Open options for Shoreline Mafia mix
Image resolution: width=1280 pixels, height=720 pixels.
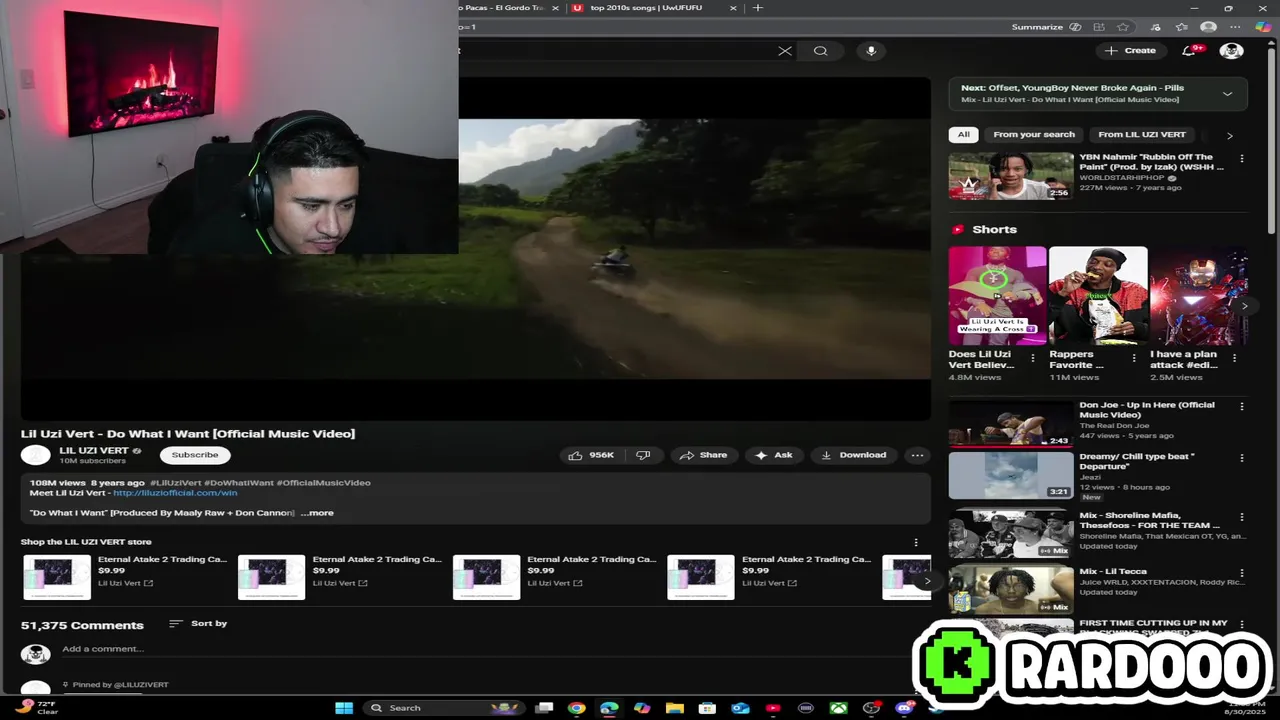pyautogui.click(x=1242, y=518)
